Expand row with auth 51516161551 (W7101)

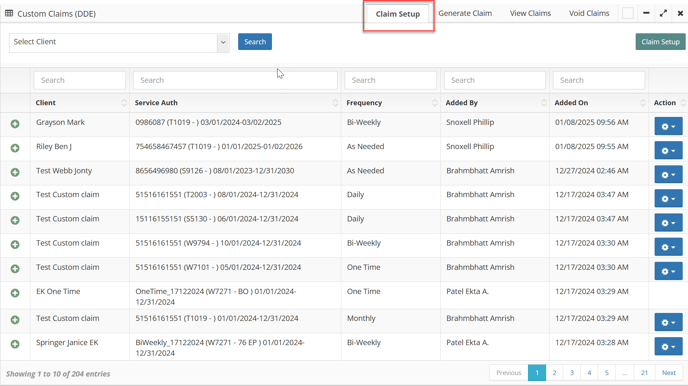coord(15,268)
